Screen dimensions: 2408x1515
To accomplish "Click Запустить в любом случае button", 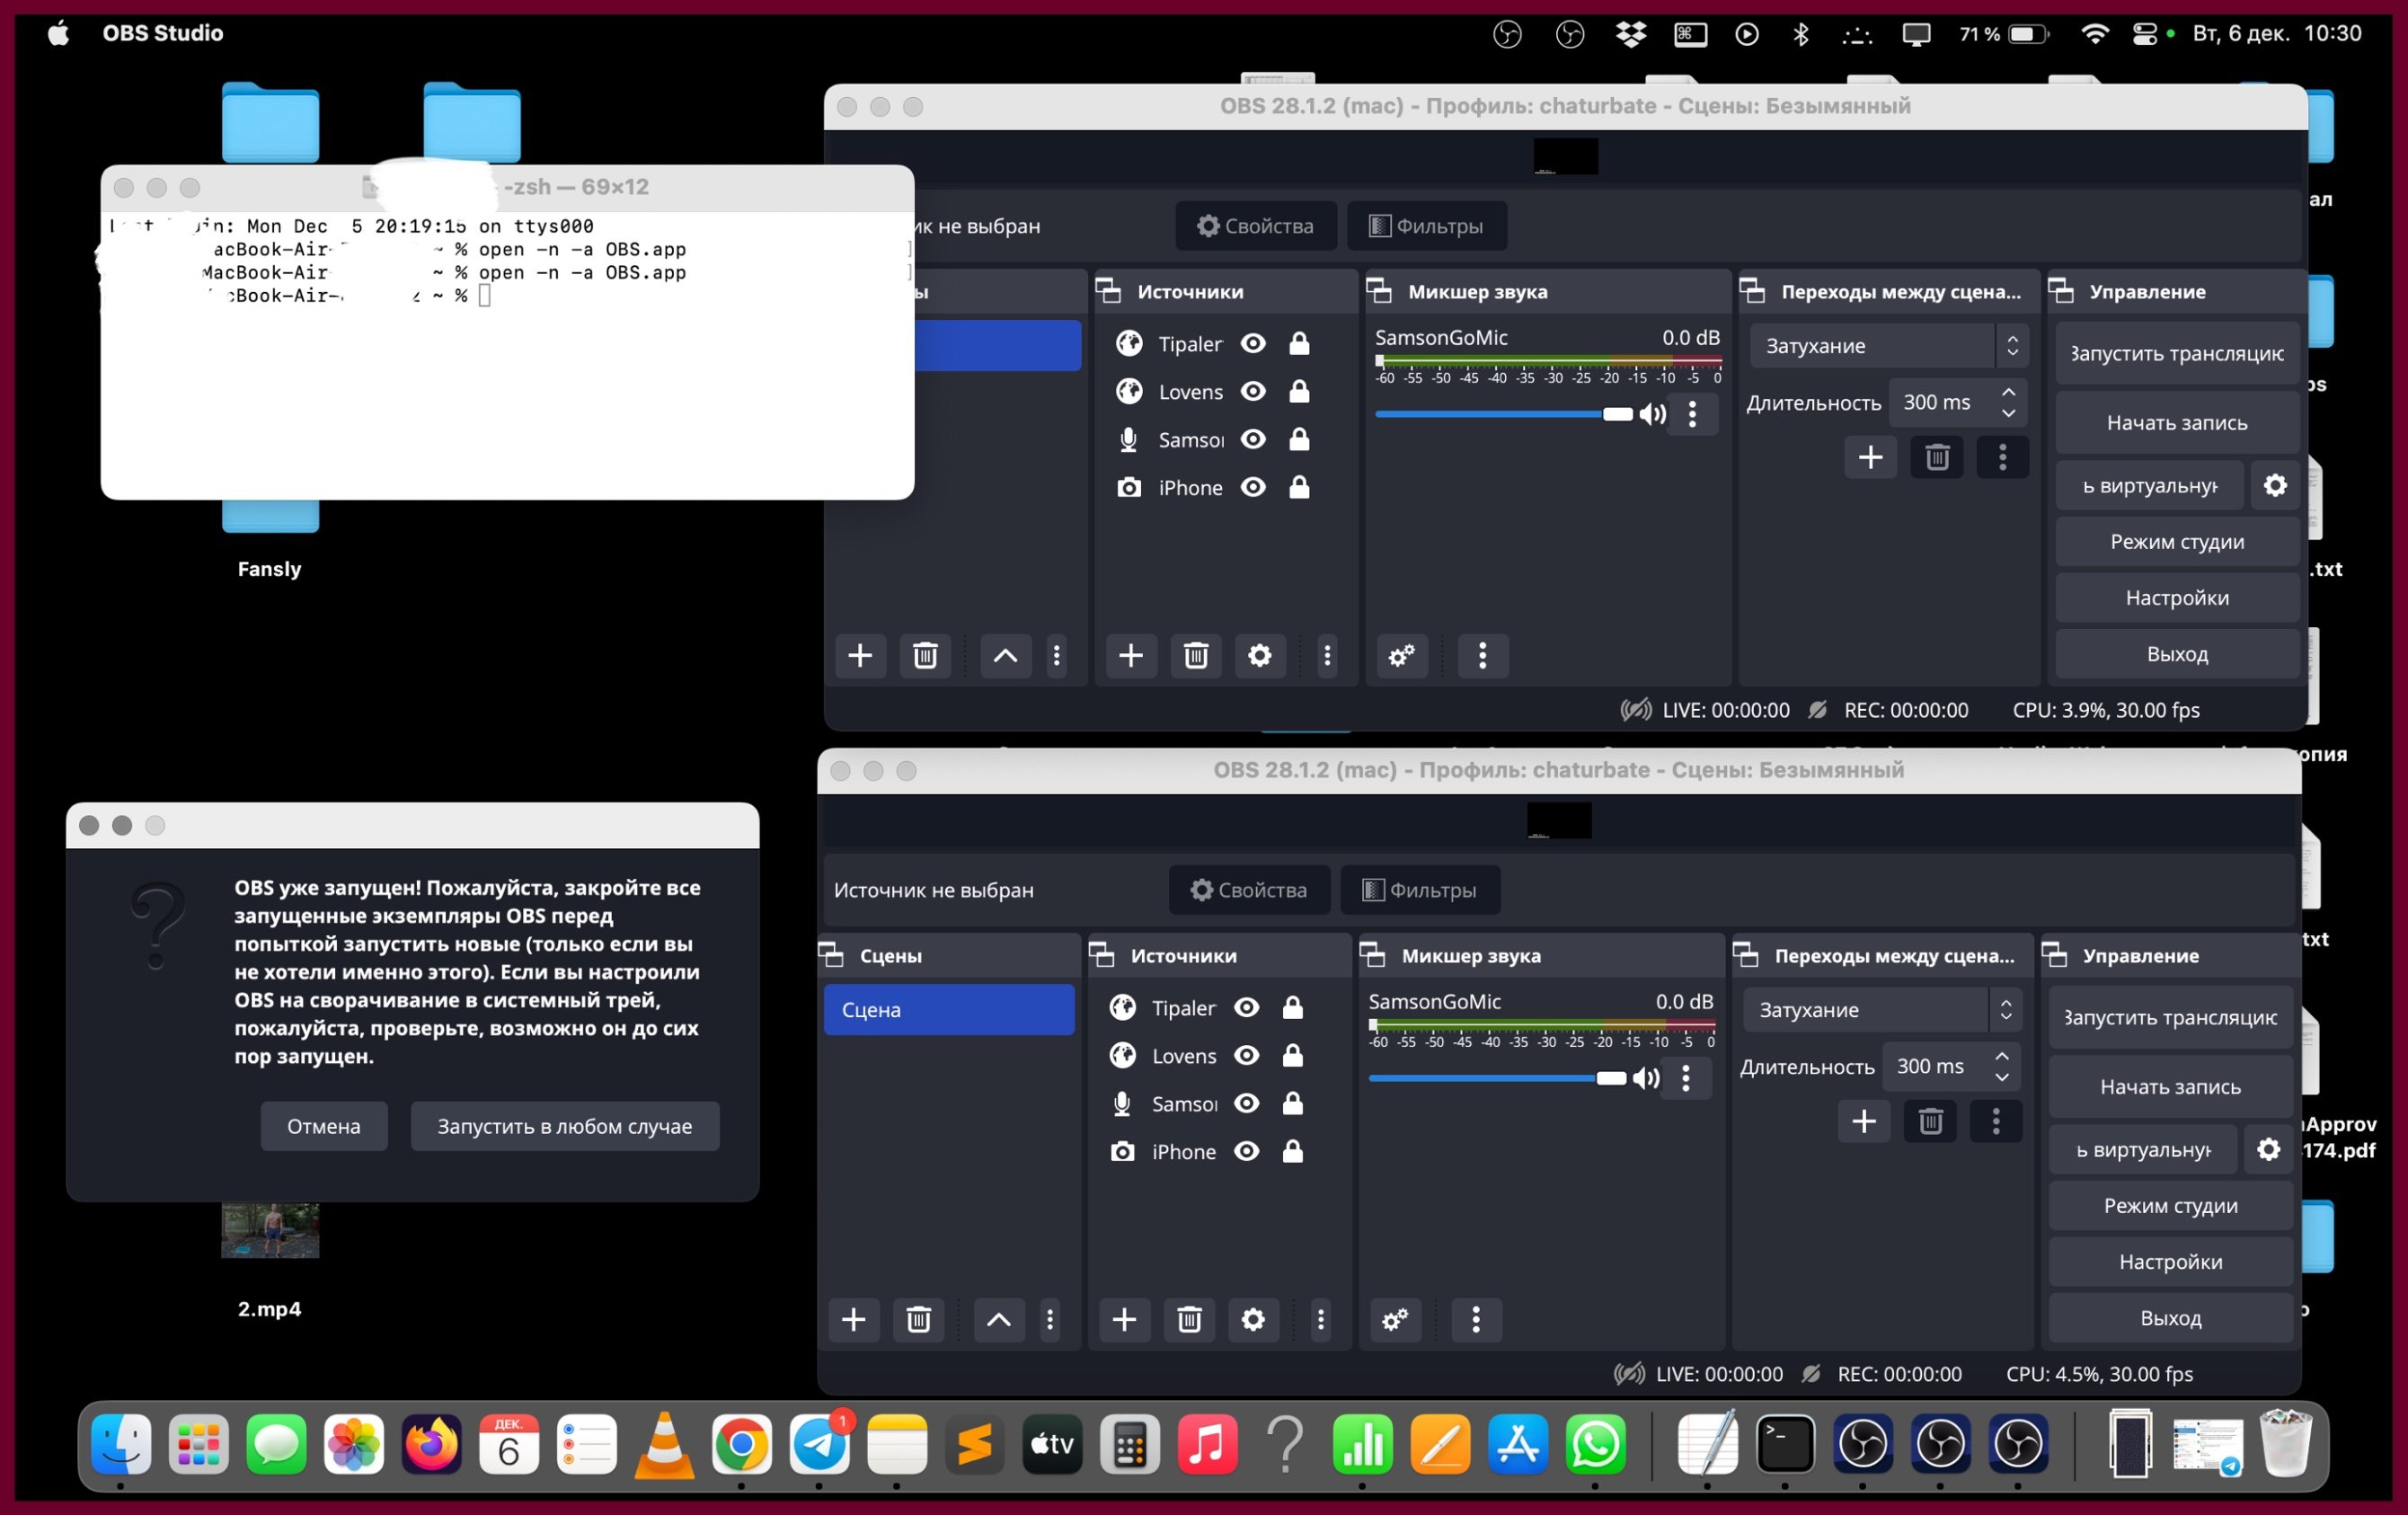I will [x=564, y=1126].
